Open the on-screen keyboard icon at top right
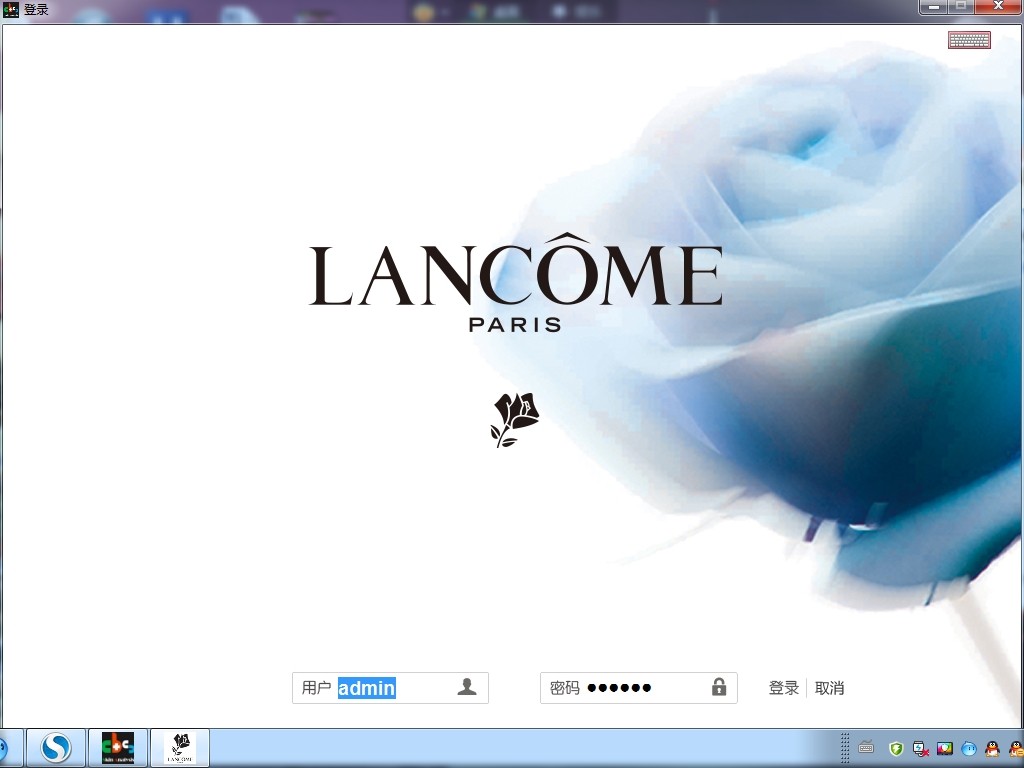 click(969, 40)
